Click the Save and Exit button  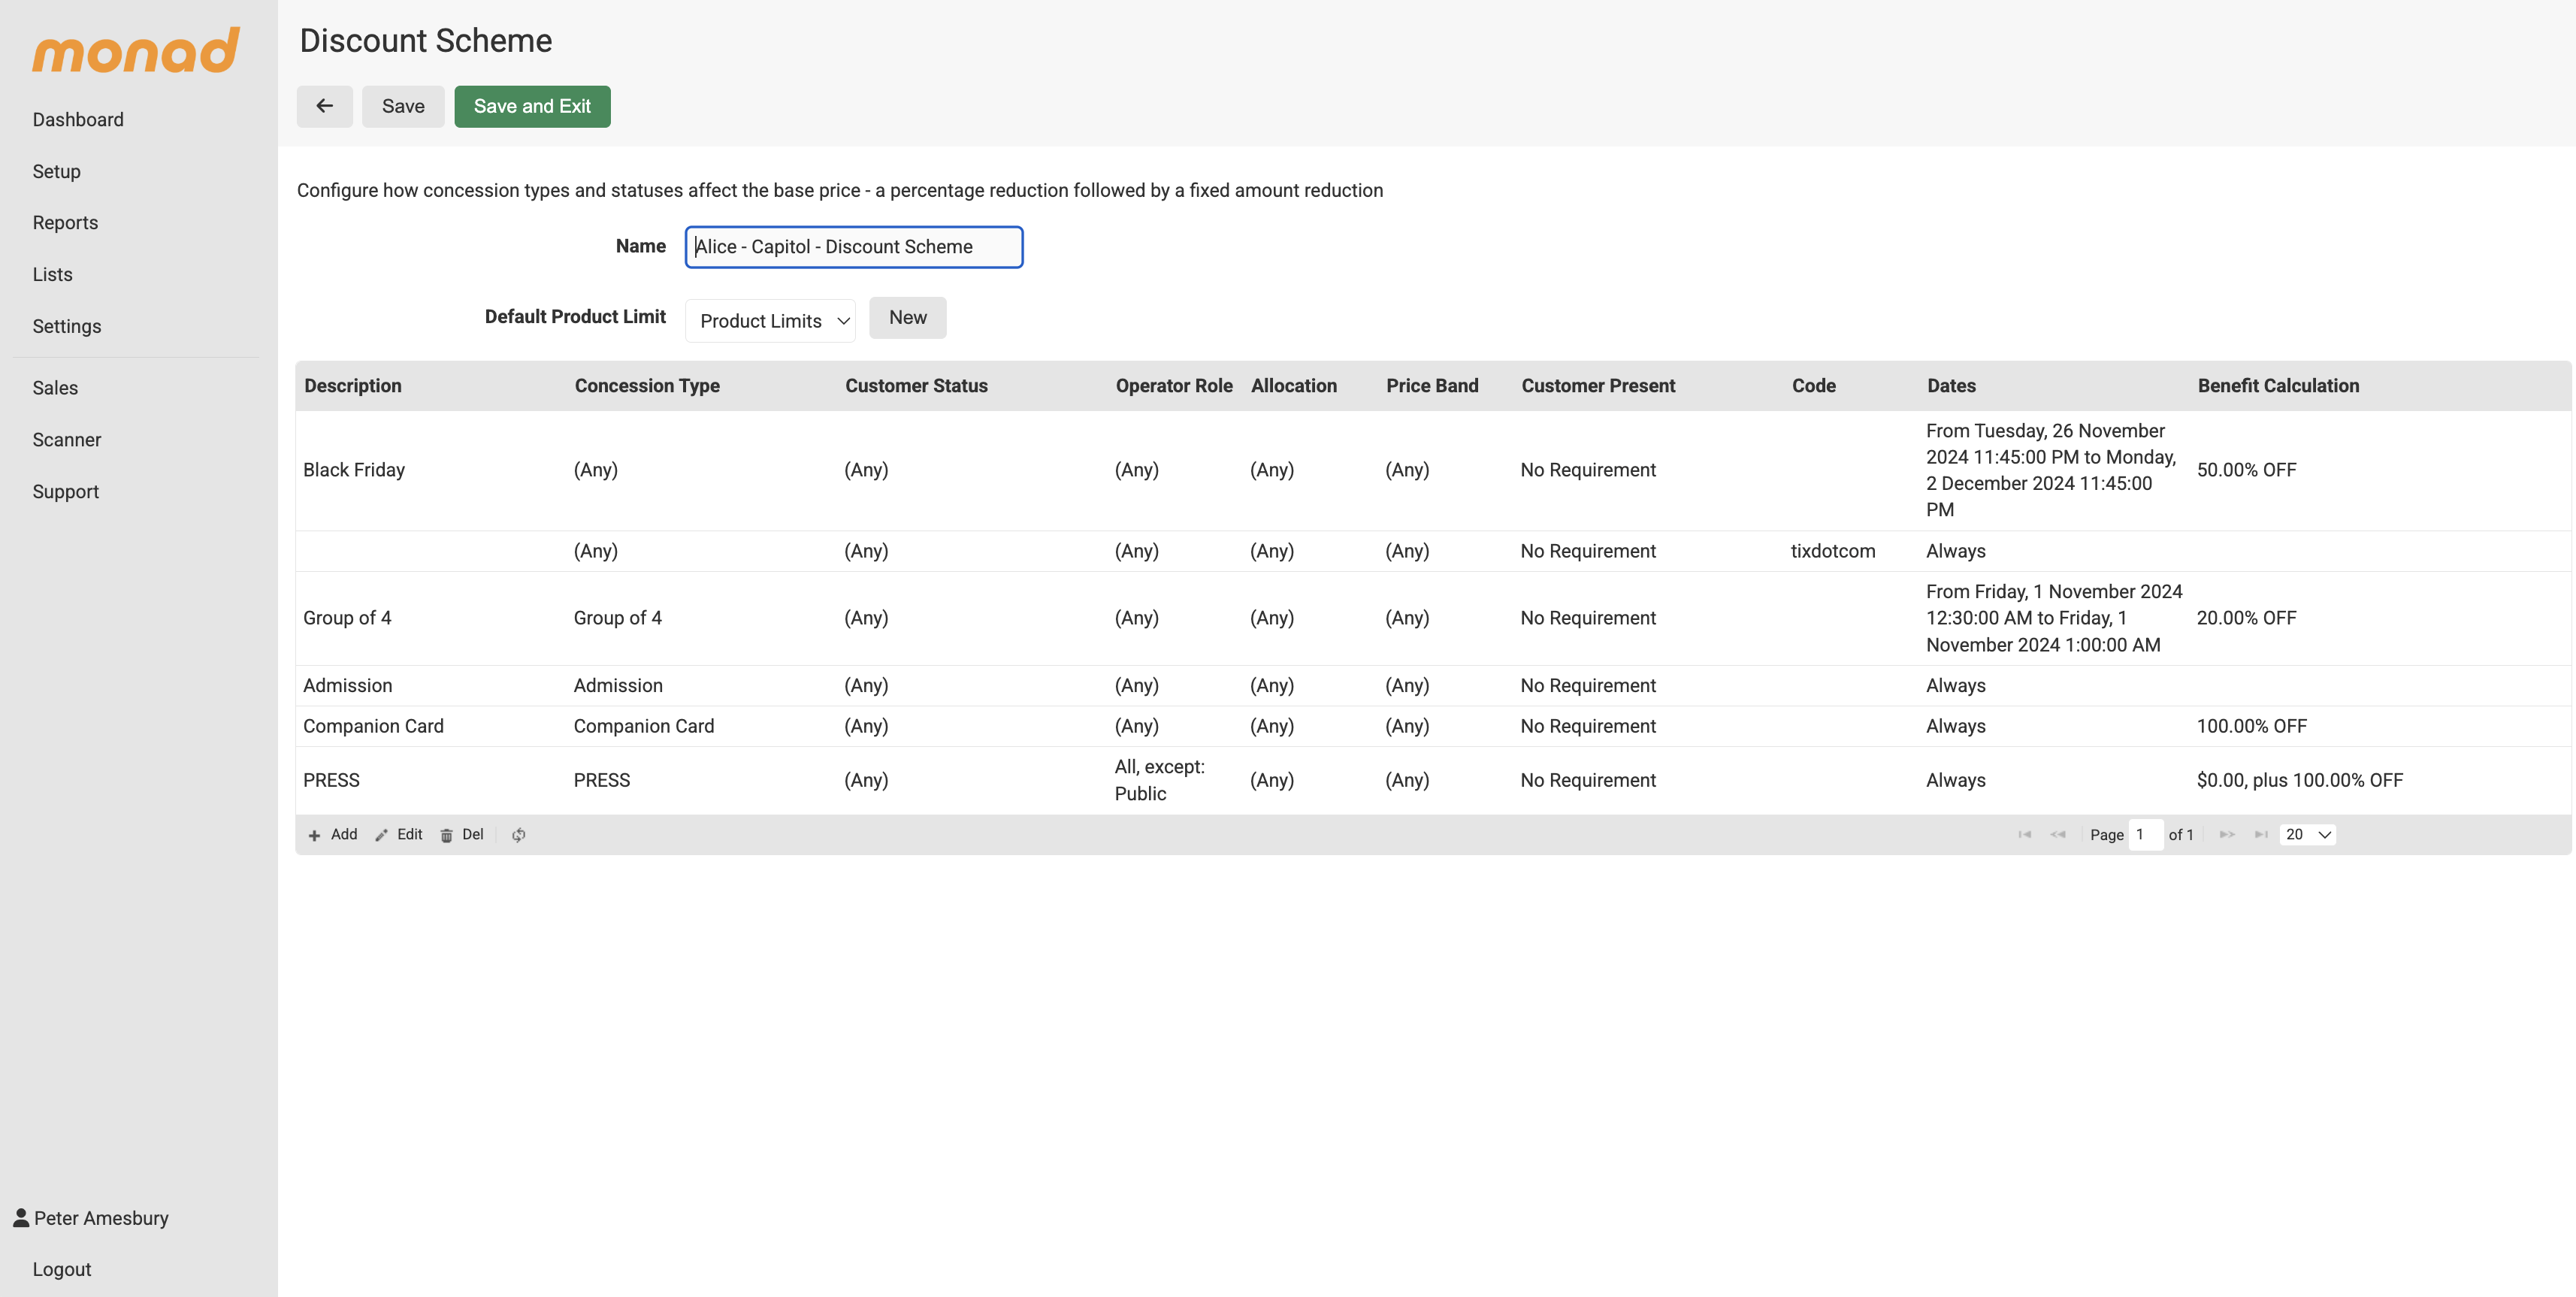(532, 106)
